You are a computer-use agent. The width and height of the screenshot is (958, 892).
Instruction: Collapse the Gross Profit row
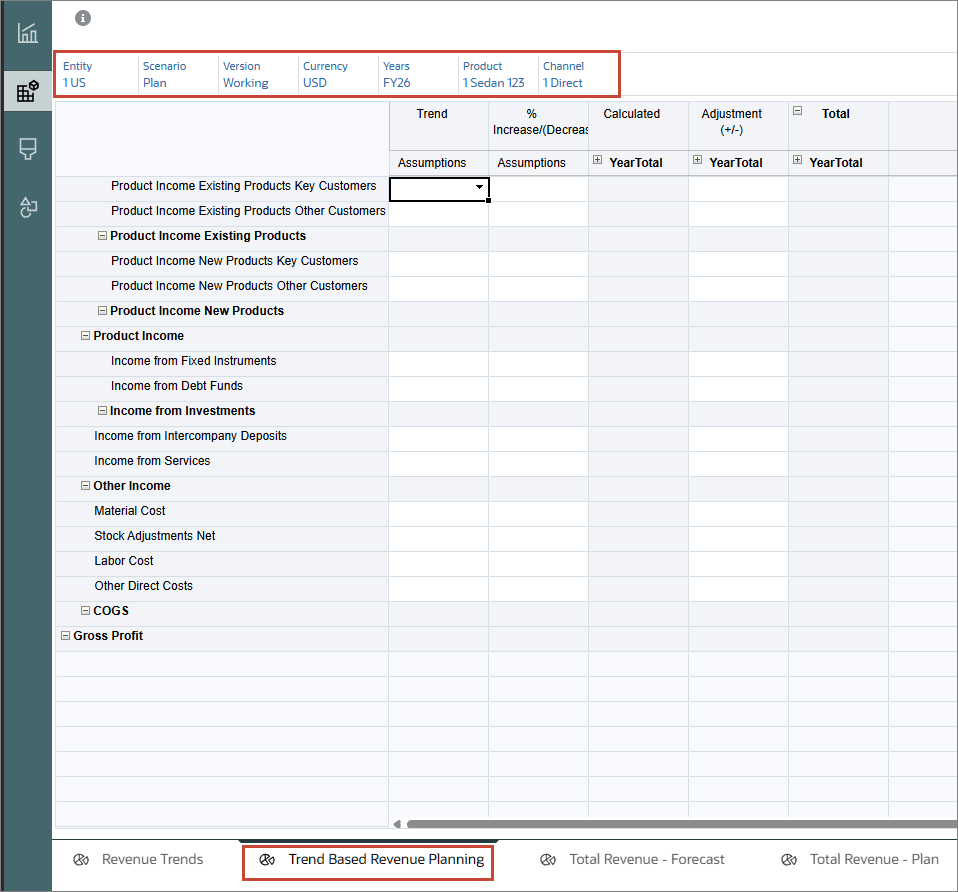coord(65,636)
